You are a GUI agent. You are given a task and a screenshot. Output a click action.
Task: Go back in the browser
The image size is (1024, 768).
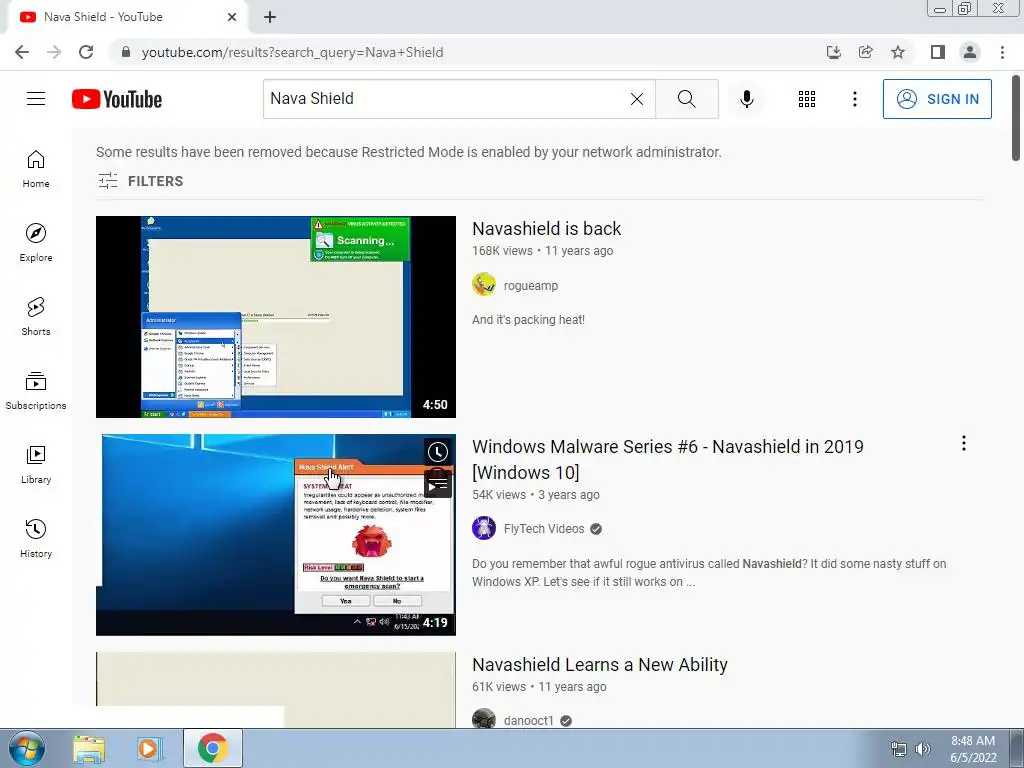(22, 52)
